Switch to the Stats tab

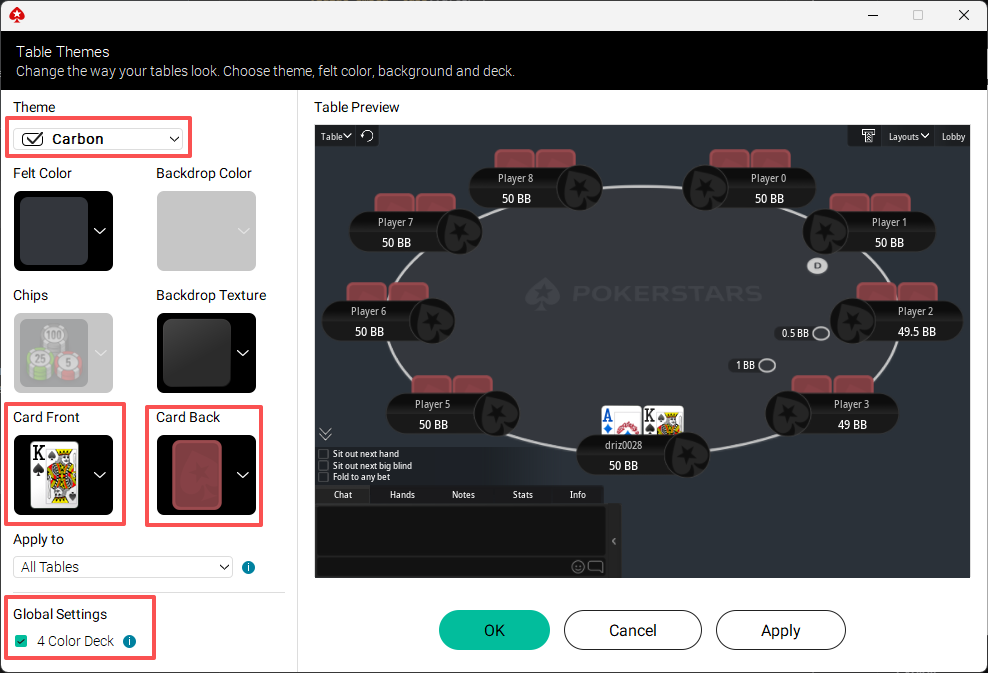522,495
